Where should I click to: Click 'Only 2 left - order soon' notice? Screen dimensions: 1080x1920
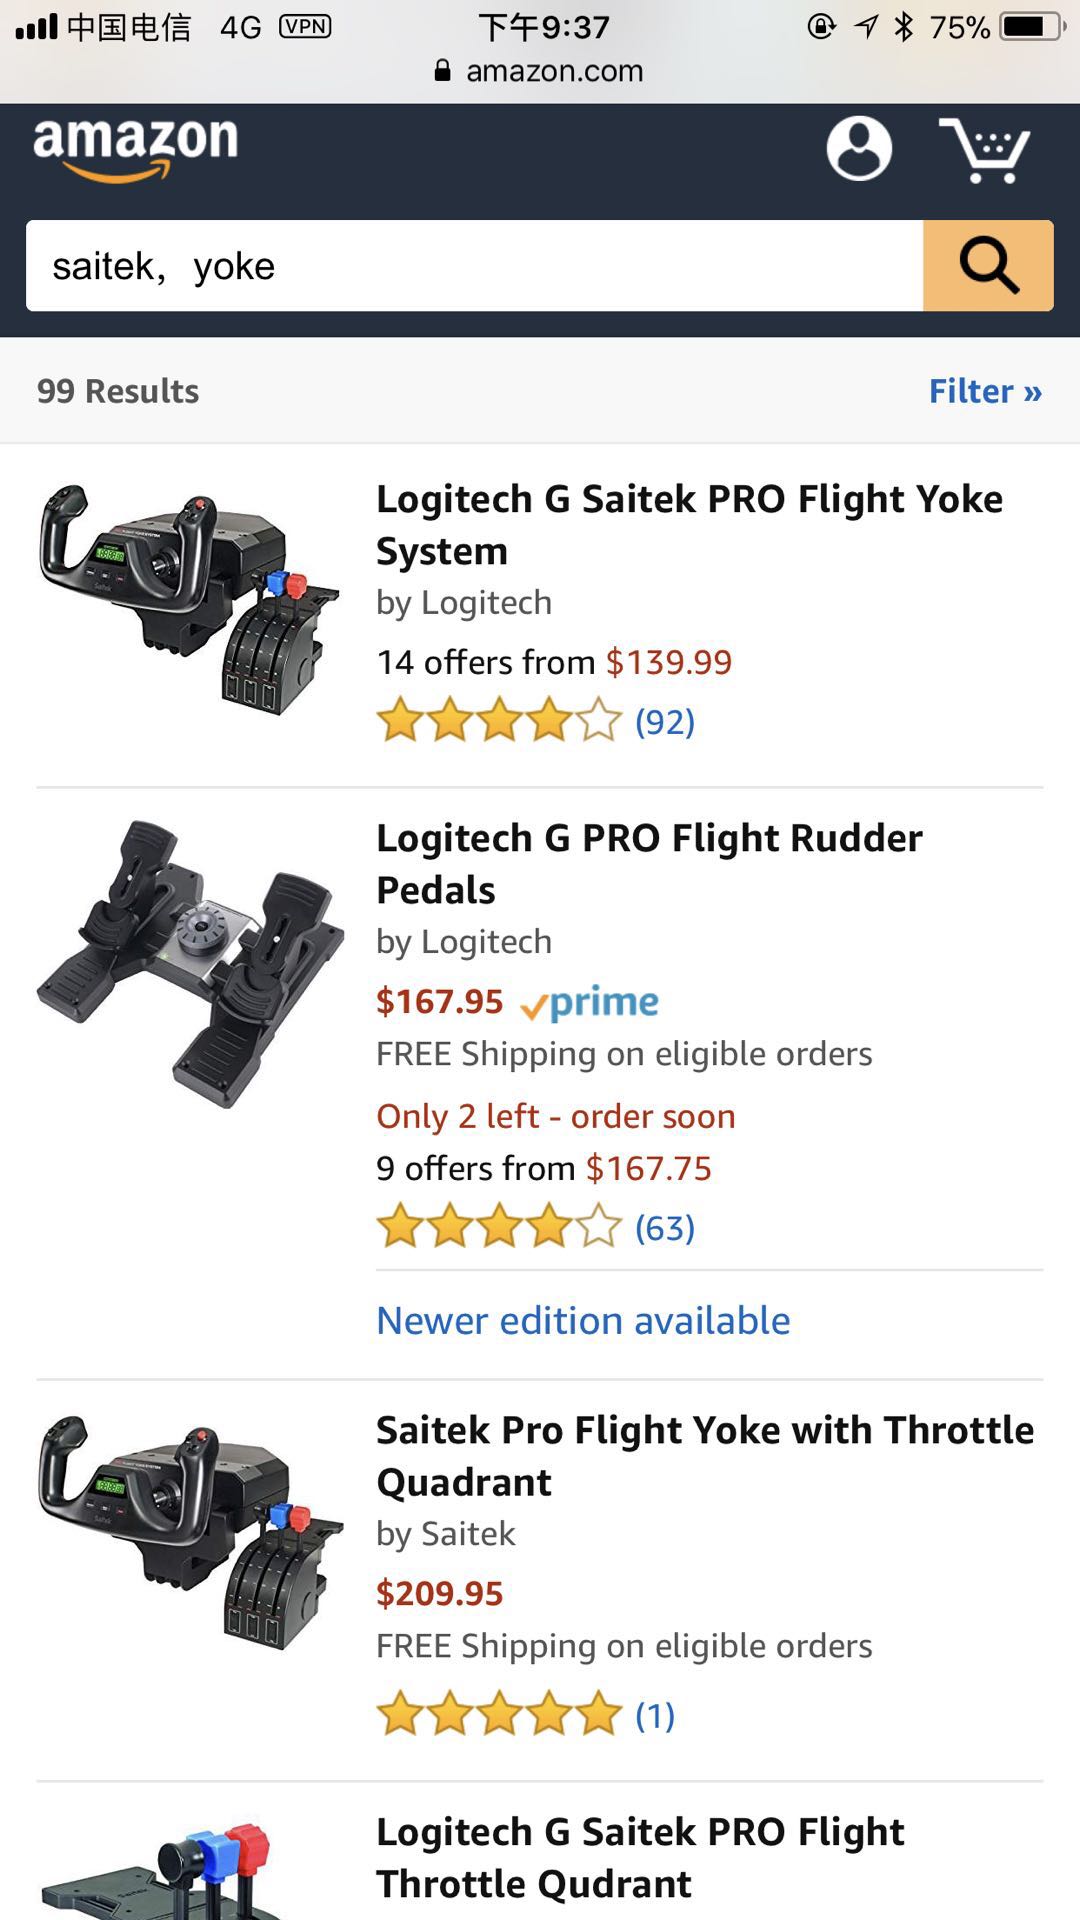pyautogui.click(x=555, y=1116)
